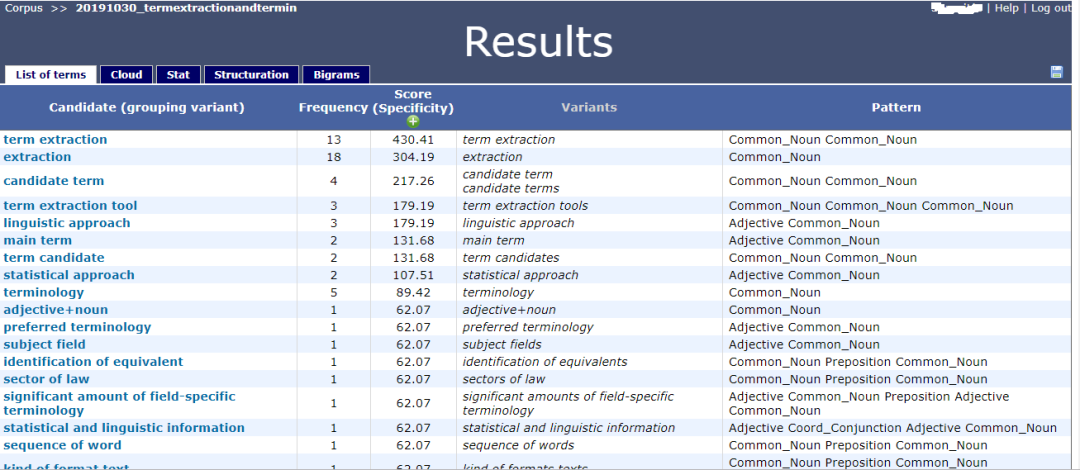The height and width of the screenshot is (470, 1080).
Task: Click the Variants column header
Action: [x=589, y=108]
